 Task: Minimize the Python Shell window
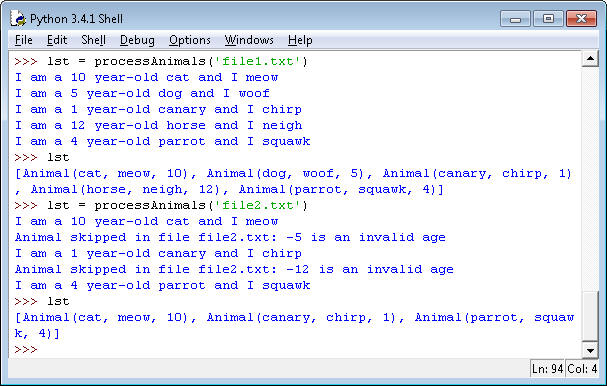click(x=515, y=19)
